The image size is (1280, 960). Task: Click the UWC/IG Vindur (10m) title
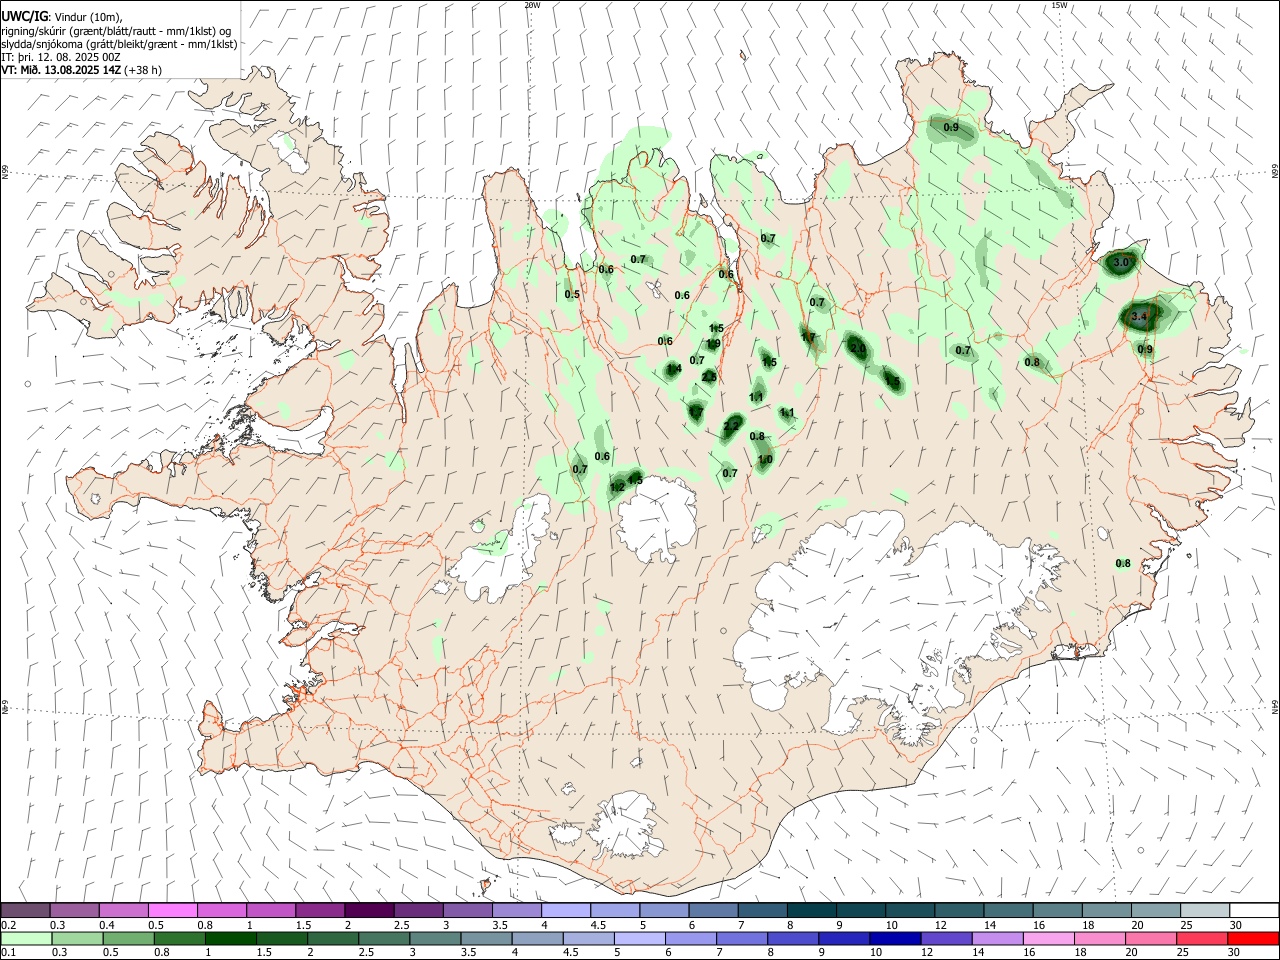[x=63, y=16]
